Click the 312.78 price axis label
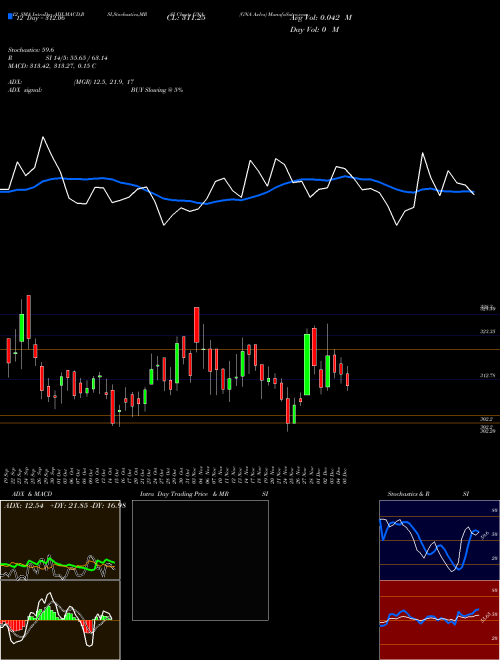 point(488,375)
